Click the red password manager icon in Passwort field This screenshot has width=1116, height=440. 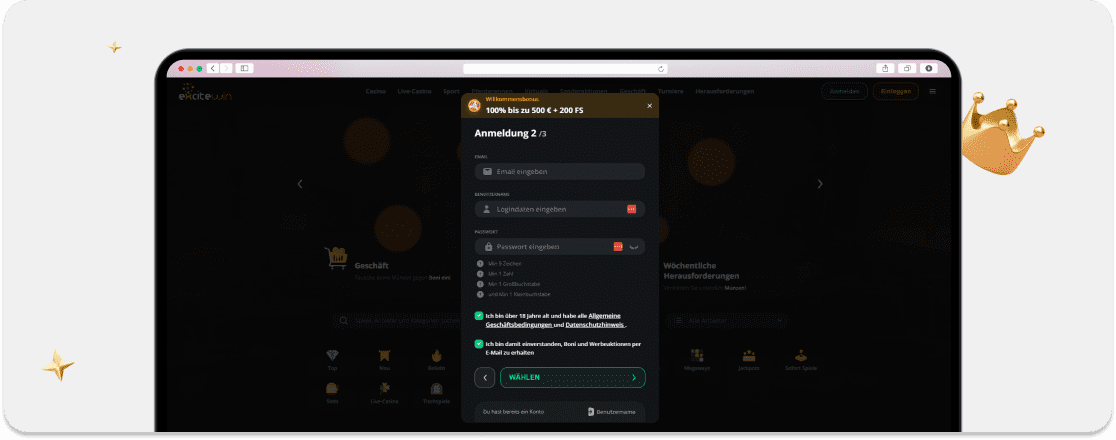[x=618, y=246]
